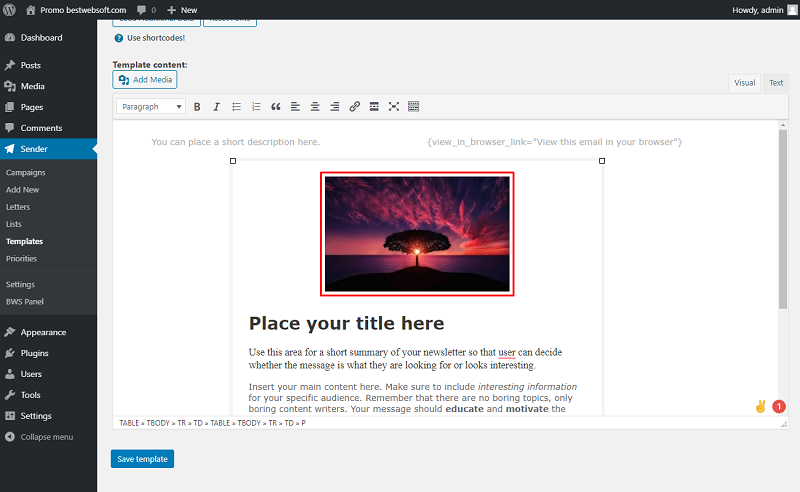Open the Users menu

[x=48, y=374]
